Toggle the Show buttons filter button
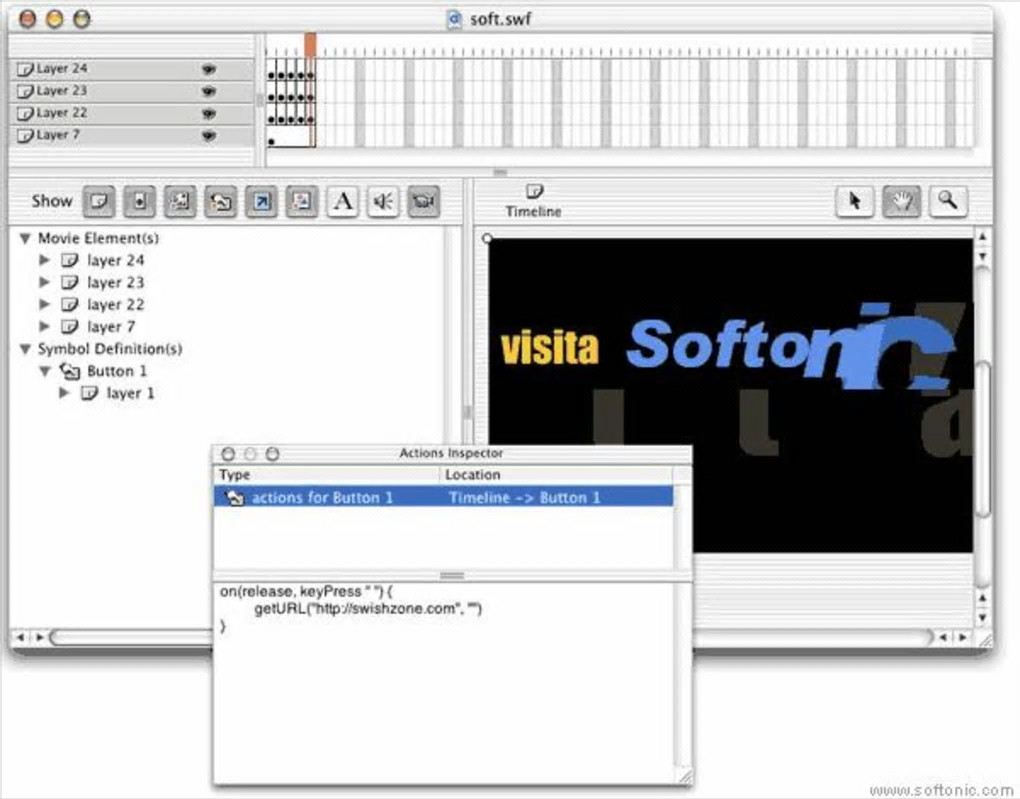This screenshot has width=1020, height=799. [221, 202]
